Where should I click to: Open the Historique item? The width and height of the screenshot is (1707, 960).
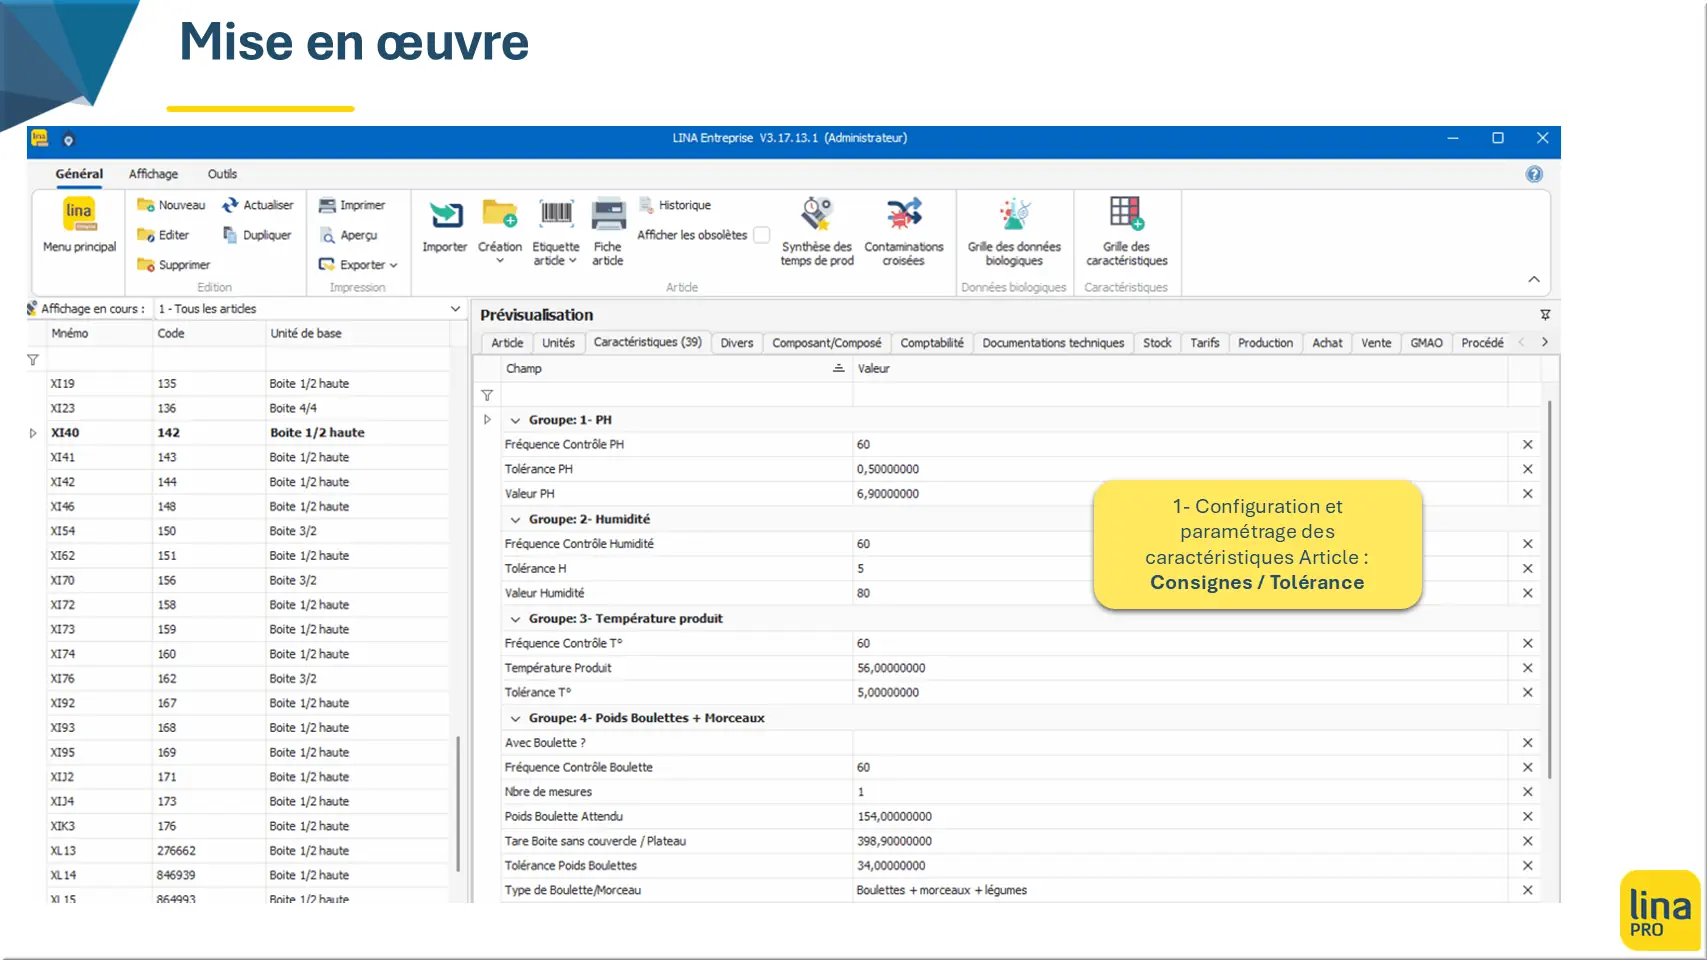click(x=675, y=205)
